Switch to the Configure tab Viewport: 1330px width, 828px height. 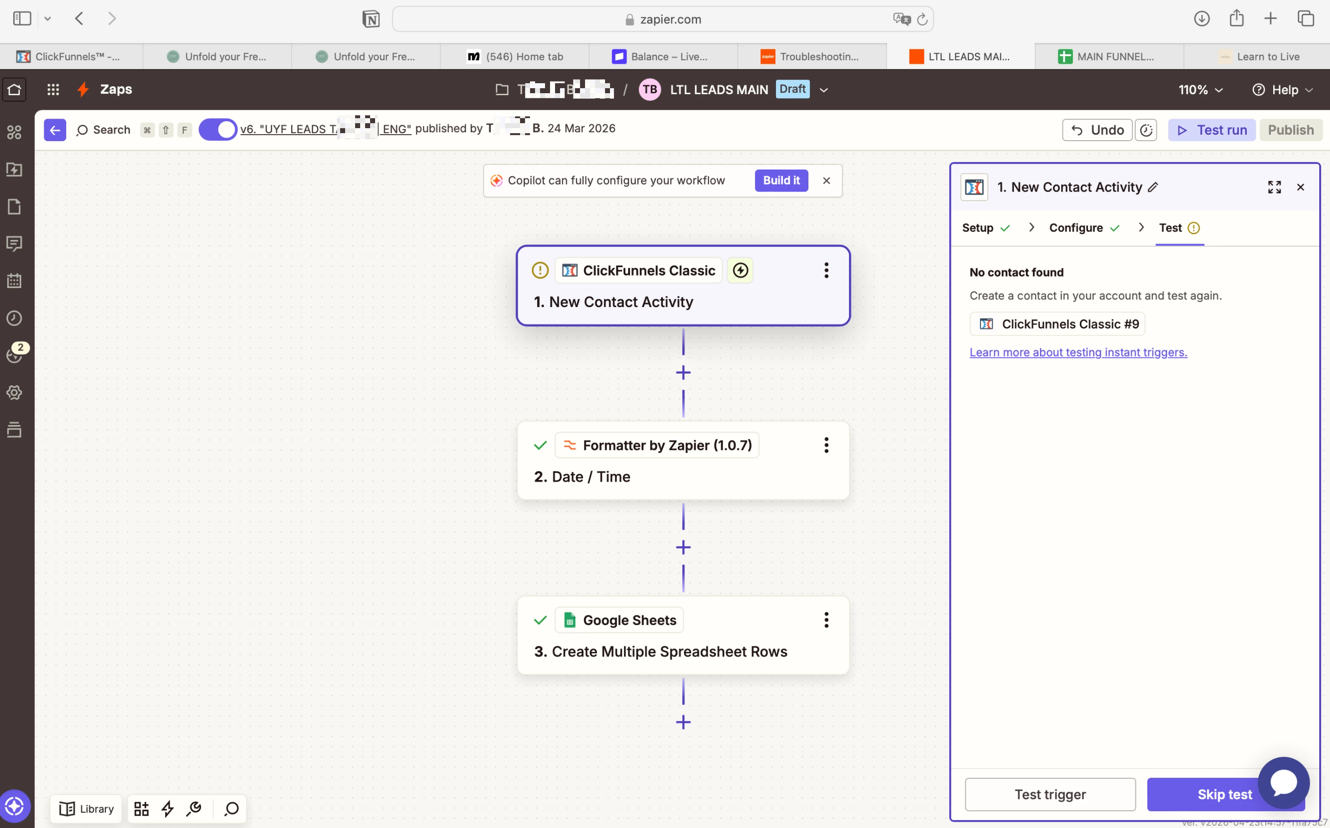(x=1085, y=228)
